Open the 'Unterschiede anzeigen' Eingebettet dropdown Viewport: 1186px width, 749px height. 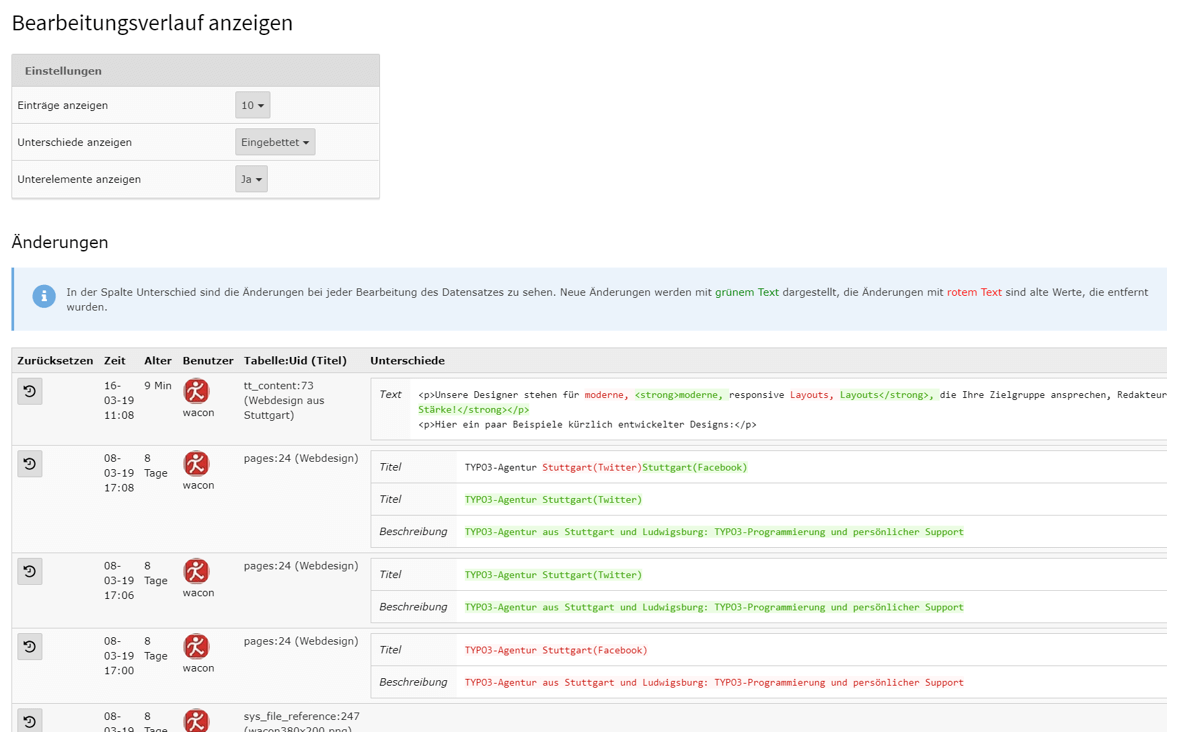coord(275,142)
